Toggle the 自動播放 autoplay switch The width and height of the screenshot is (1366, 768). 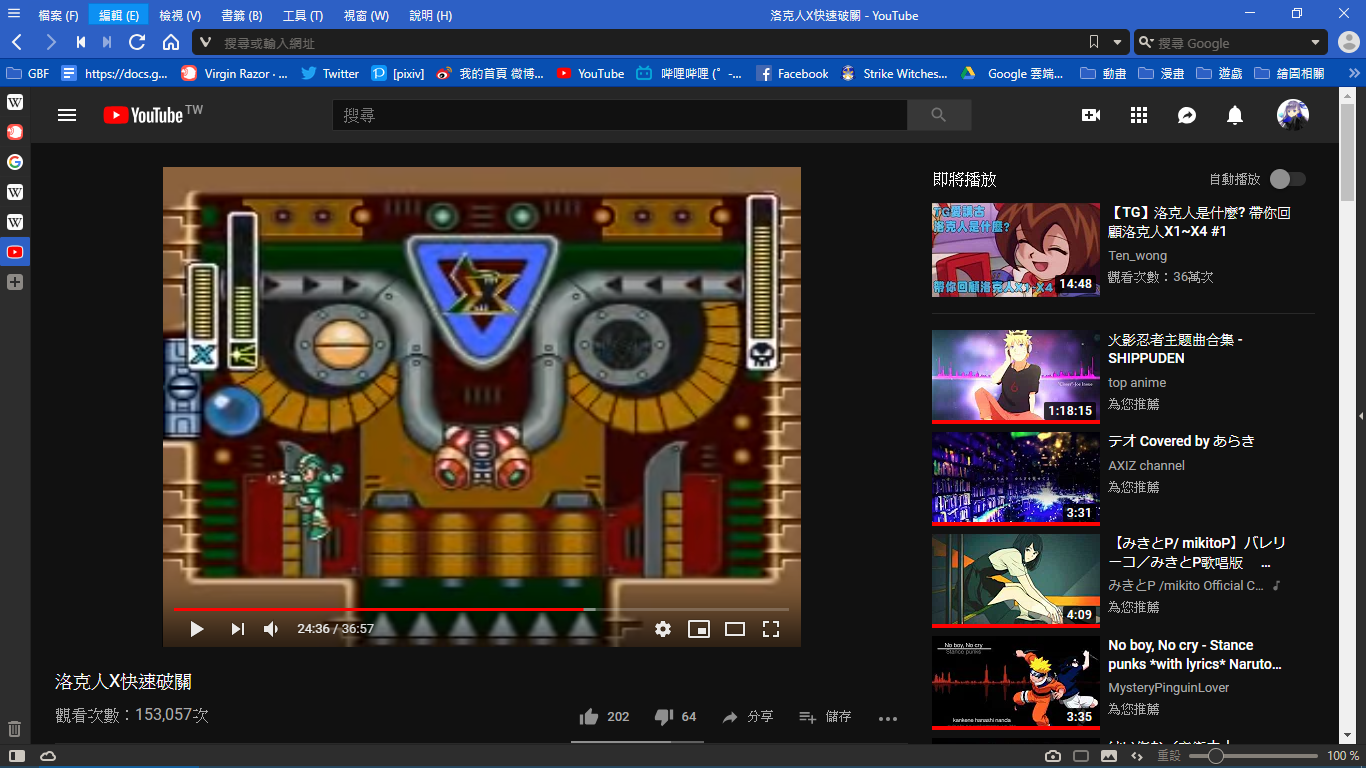(1288, 179)
